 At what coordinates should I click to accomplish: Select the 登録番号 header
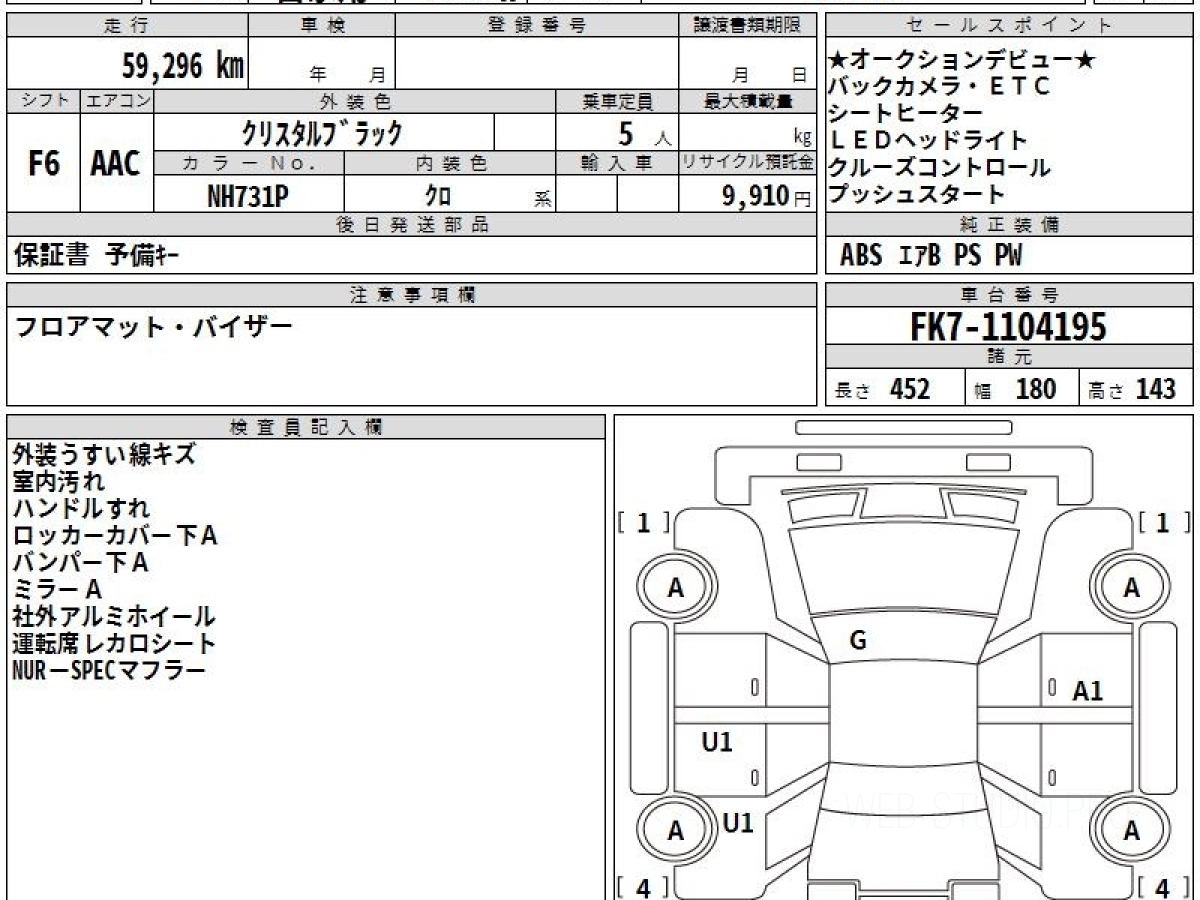pos(537,26)
